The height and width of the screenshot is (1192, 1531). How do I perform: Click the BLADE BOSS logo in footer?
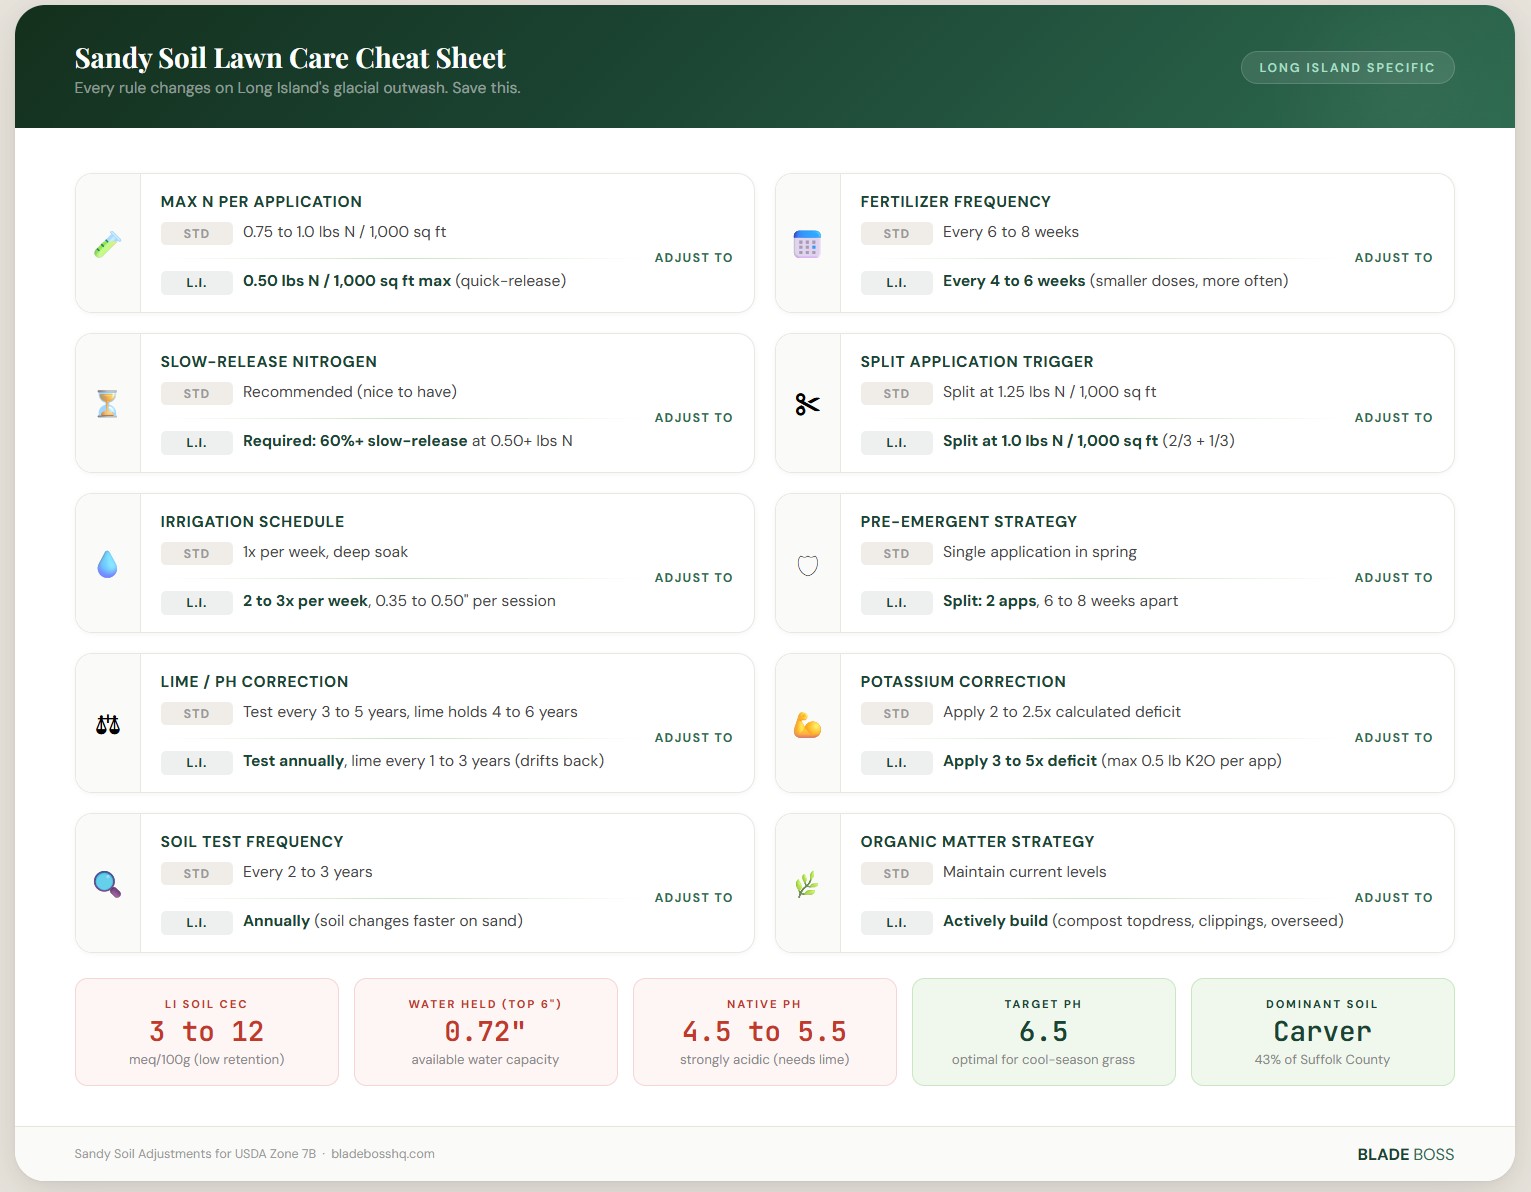click(1404, 1153)
